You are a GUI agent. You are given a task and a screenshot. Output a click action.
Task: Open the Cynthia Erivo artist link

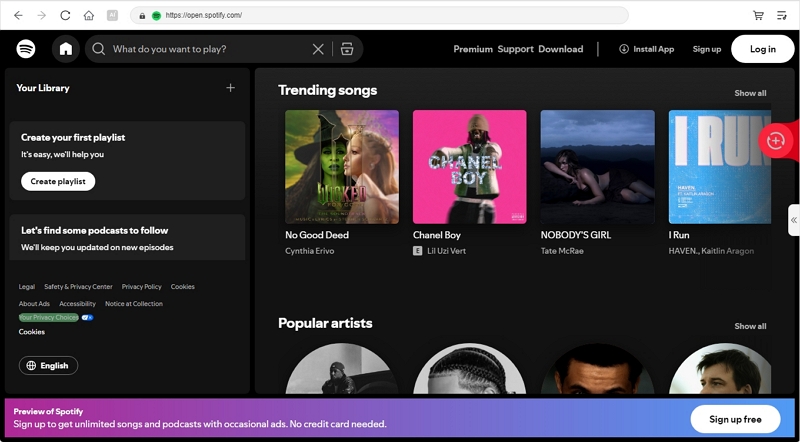pyautogui.click(x=310, y=251)
